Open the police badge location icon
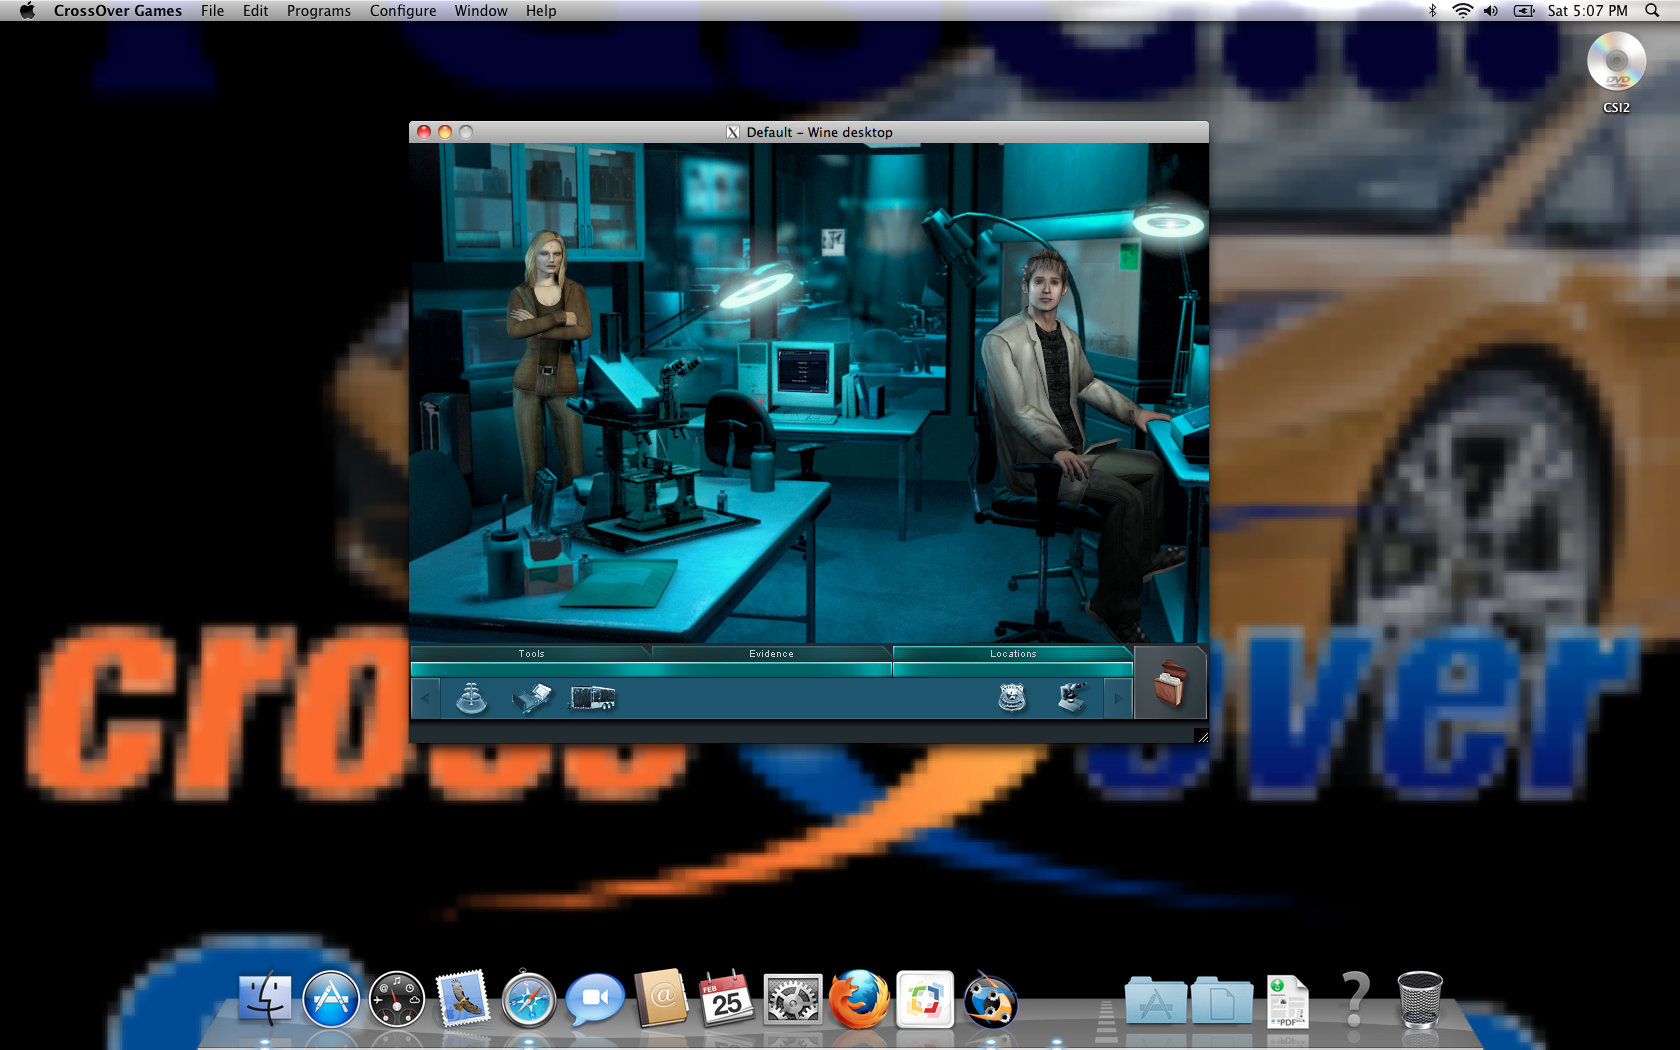Viewport: 1680px width, 1050px height. (x=1012, y=697)
